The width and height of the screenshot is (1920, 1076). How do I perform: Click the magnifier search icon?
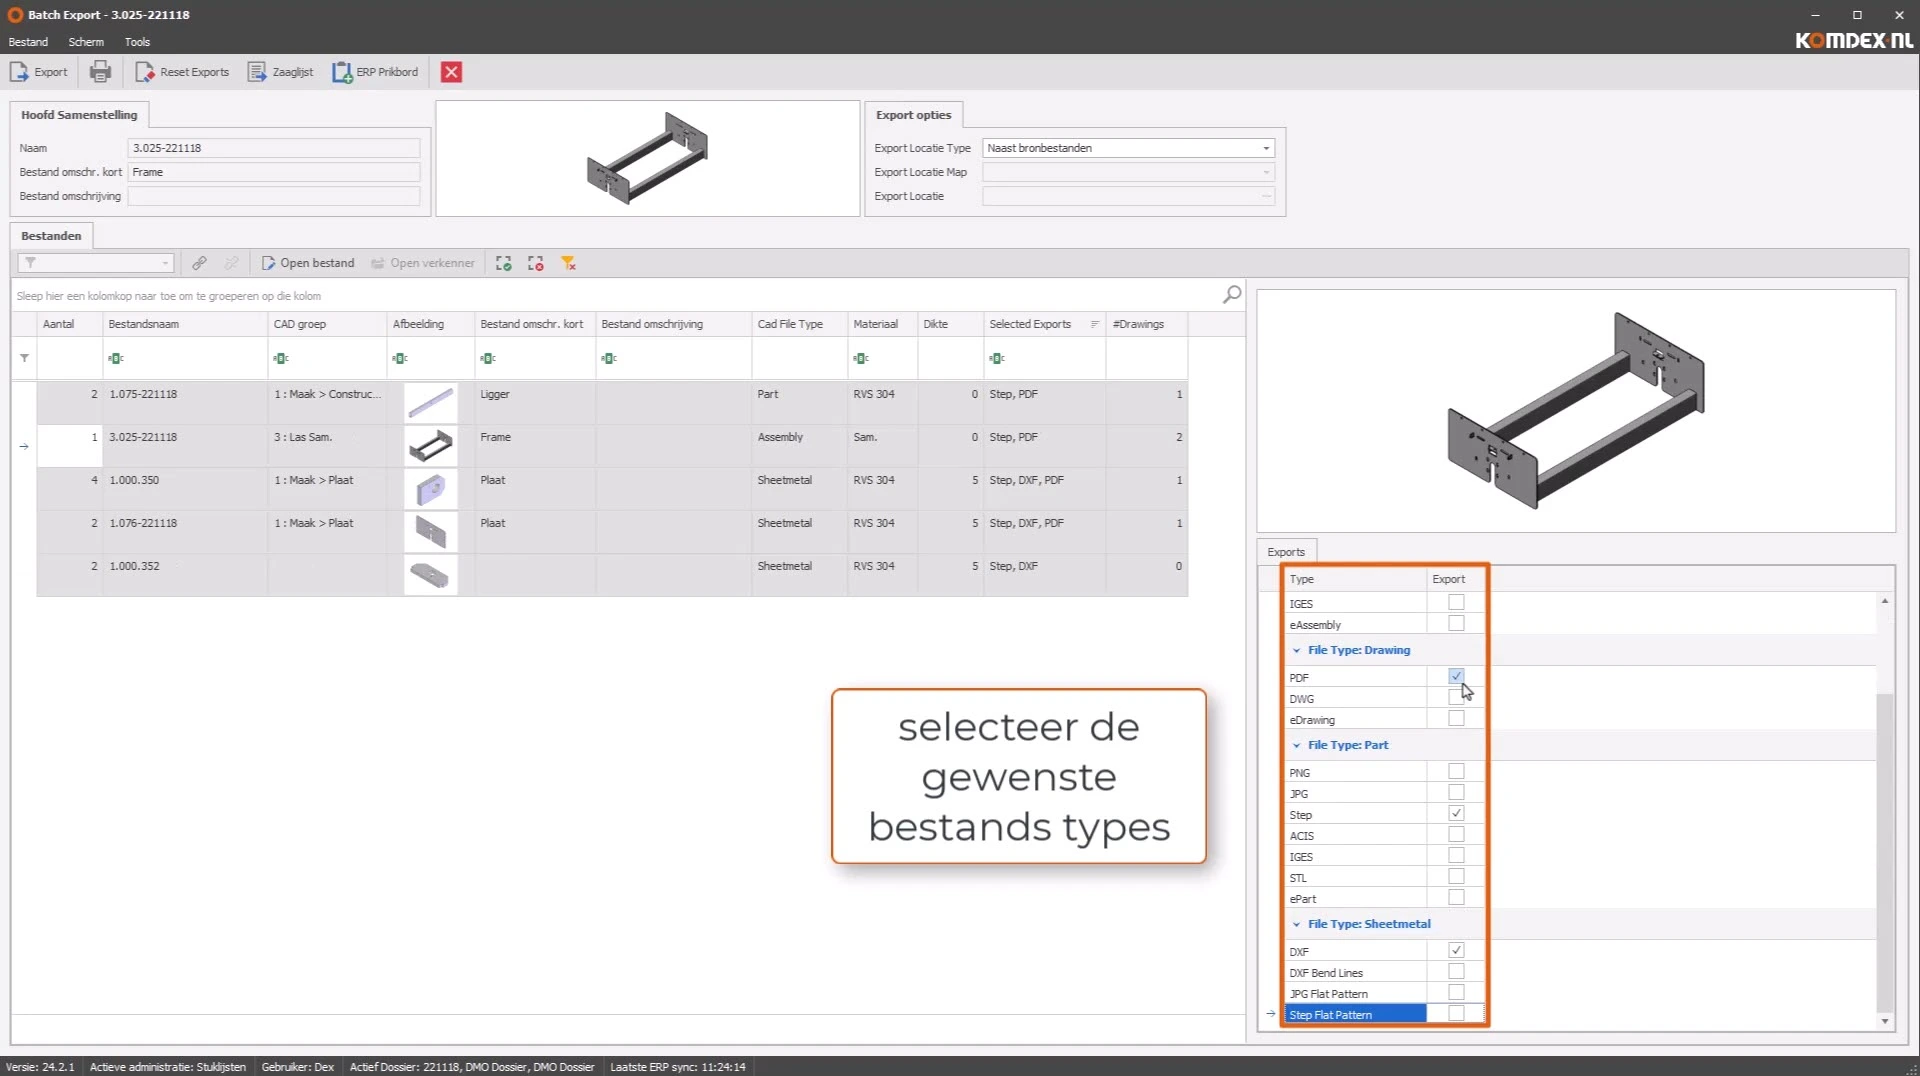point(1232,294)
